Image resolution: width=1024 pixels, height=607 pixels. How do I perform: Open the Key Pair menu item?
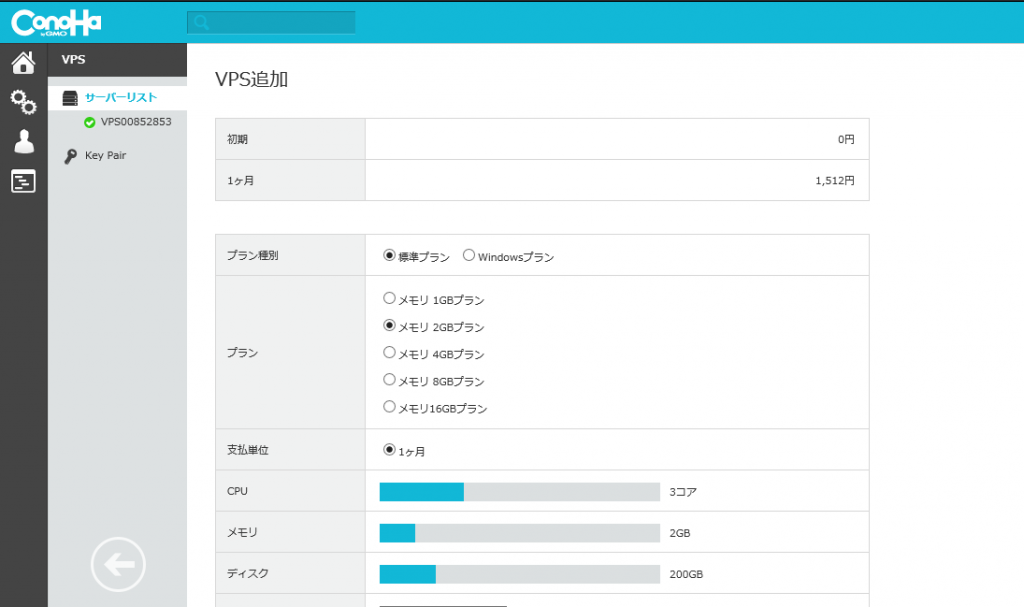pyautogui.click(x=105, y=156)
